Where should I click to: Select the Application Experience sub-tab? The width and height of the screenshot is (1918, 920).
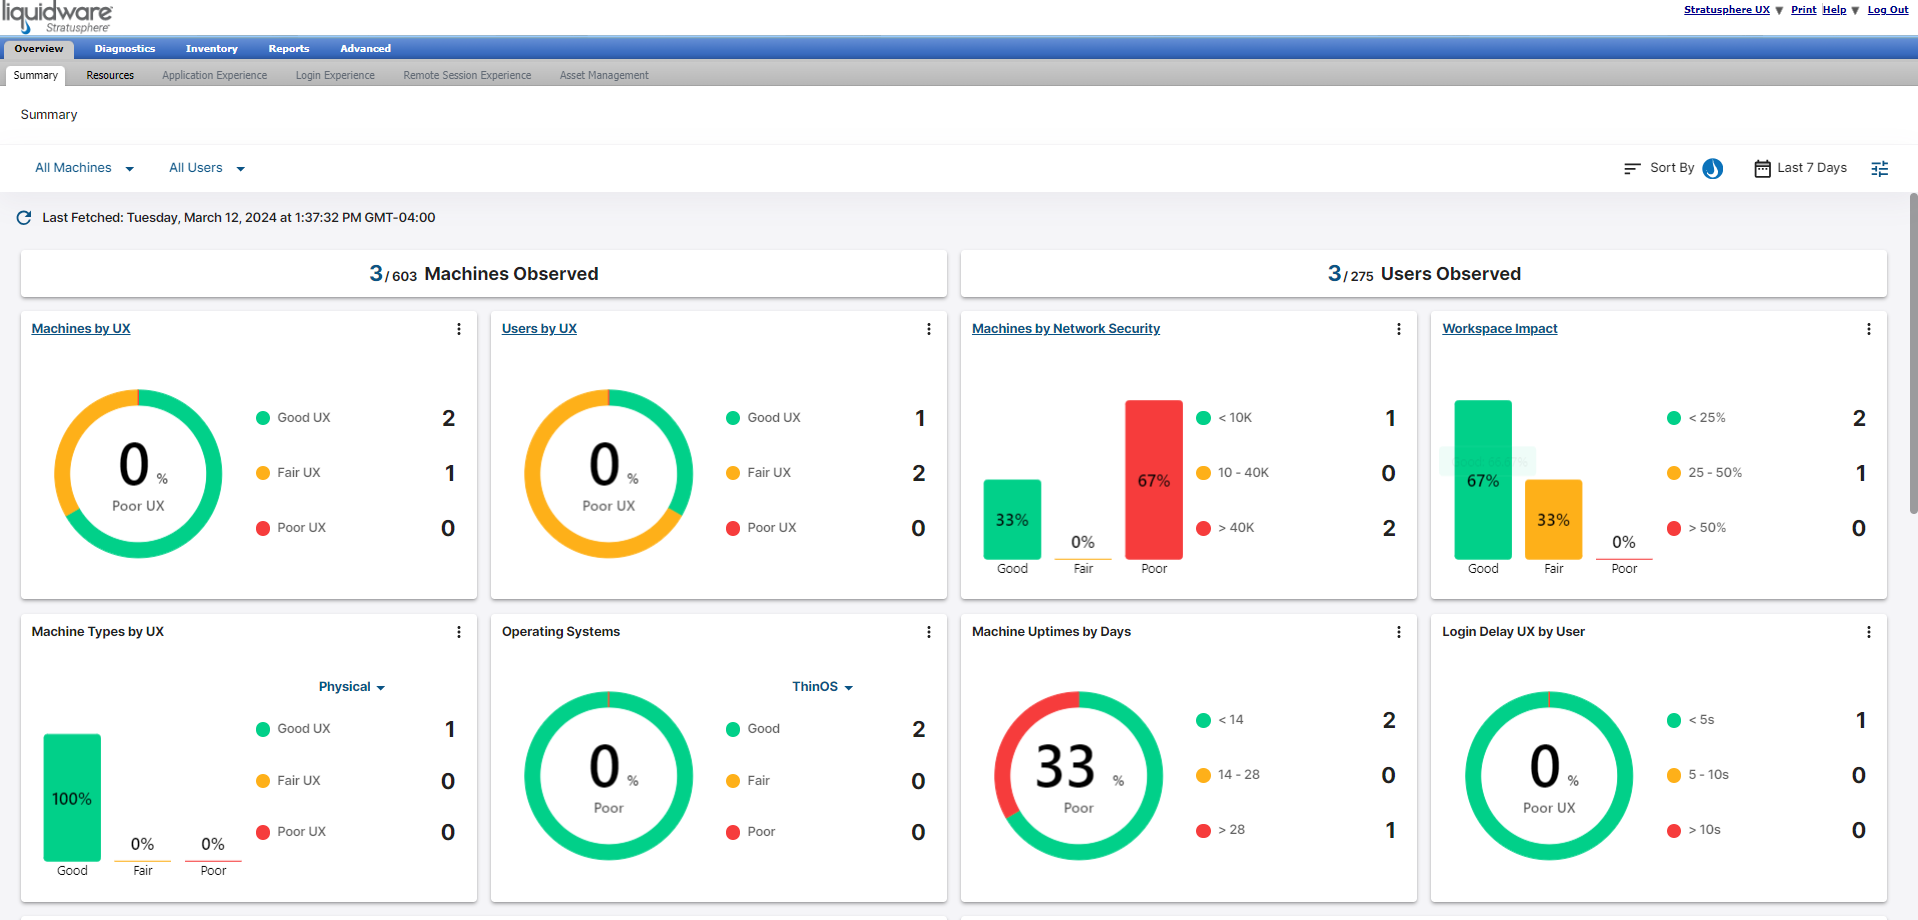[x=215, y=76]
